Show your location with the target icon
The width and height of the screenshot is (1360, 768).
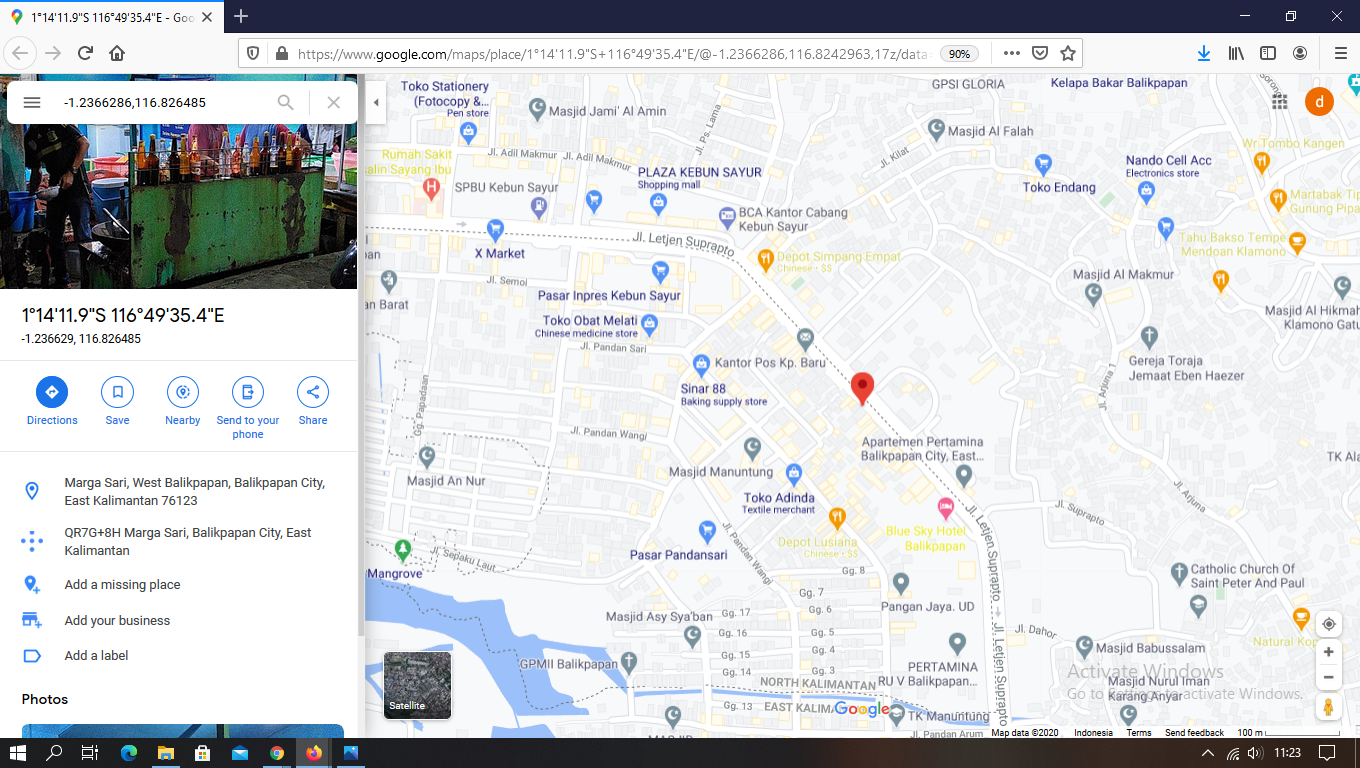(x=1328, y=624)
